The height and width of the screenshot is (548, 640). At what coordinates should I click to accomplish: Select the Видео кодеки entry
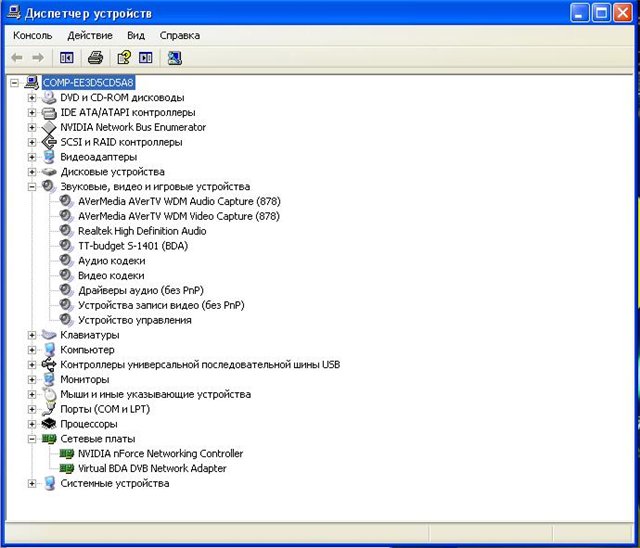pos(111,275)
